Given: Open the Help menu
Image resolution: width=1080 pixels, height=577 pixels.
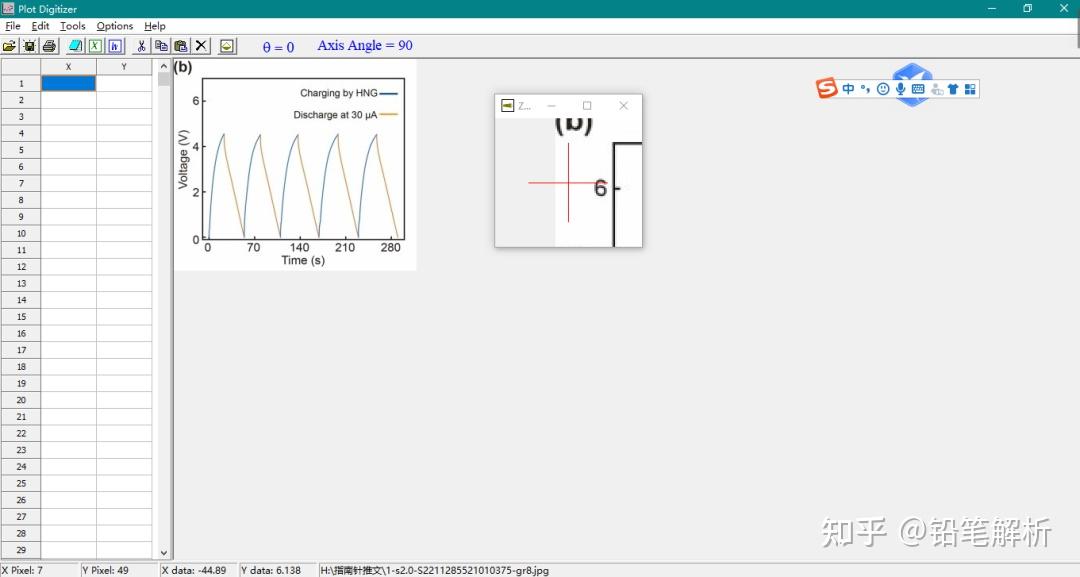Looking at the screenshot, I should [155, 26].
